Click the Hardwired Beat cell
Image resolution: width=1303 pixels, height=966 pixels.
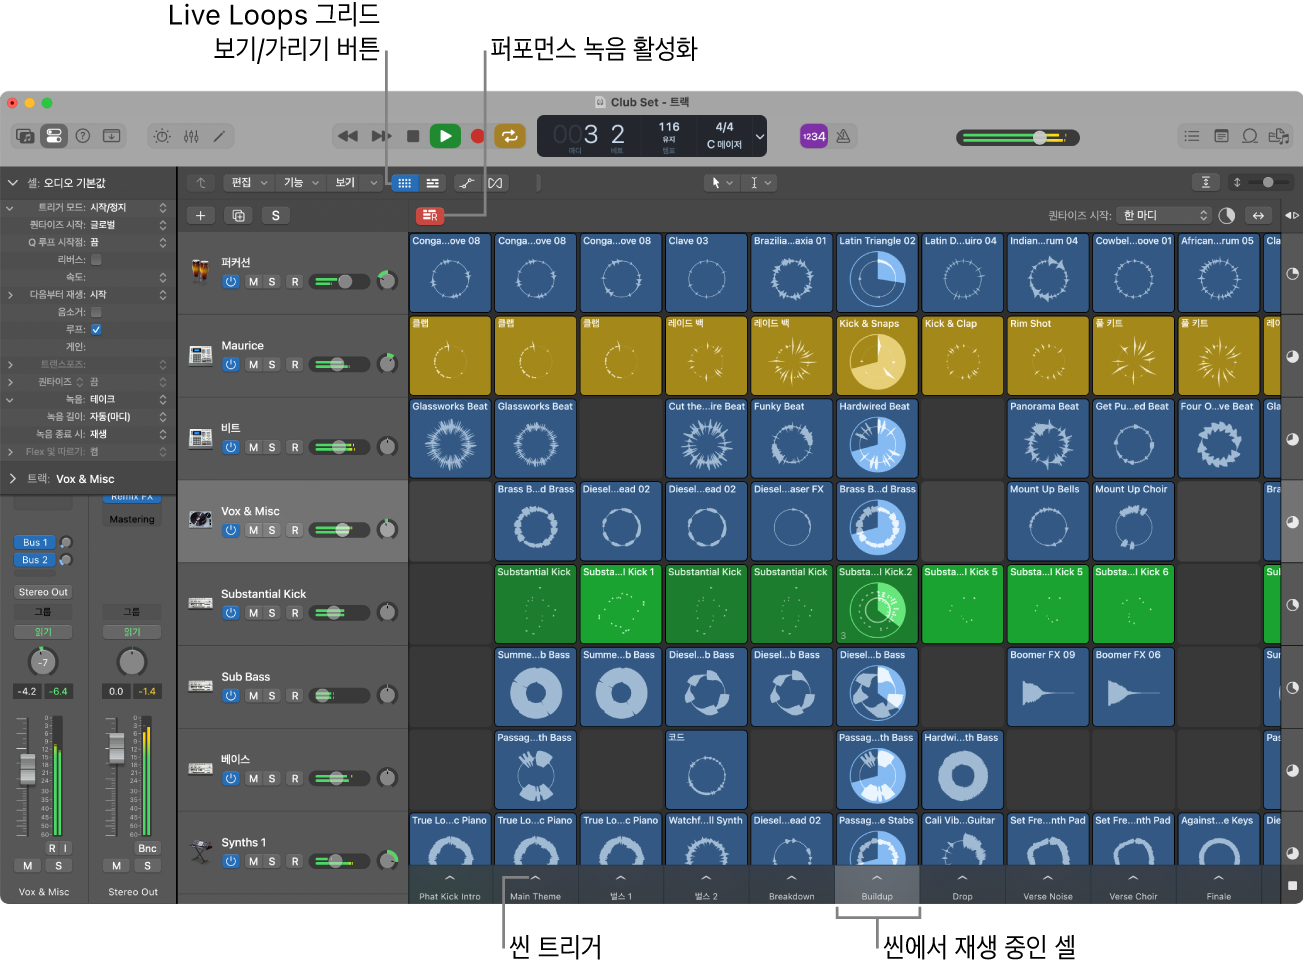[x=877, y=438]
